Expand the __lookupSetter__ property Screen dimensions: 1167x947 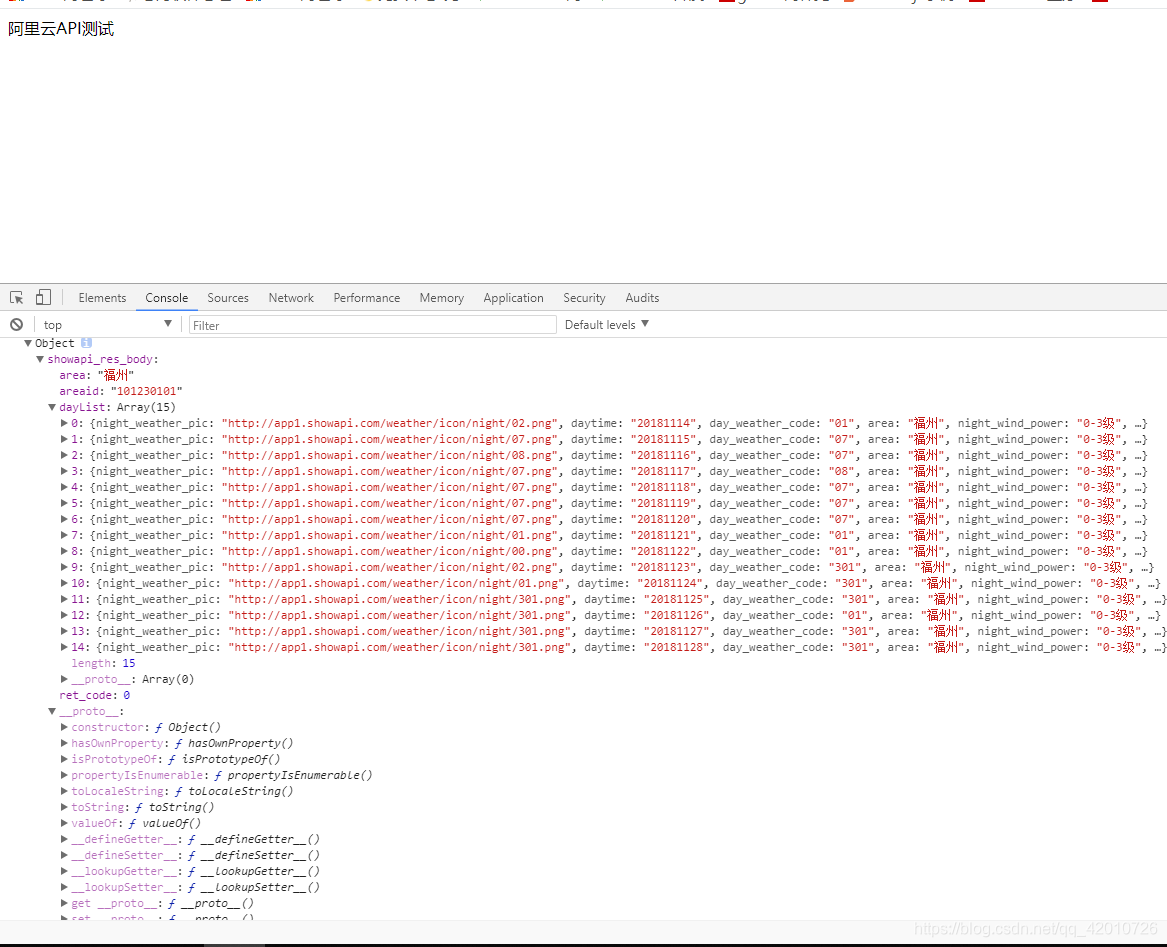pos(64,887)
